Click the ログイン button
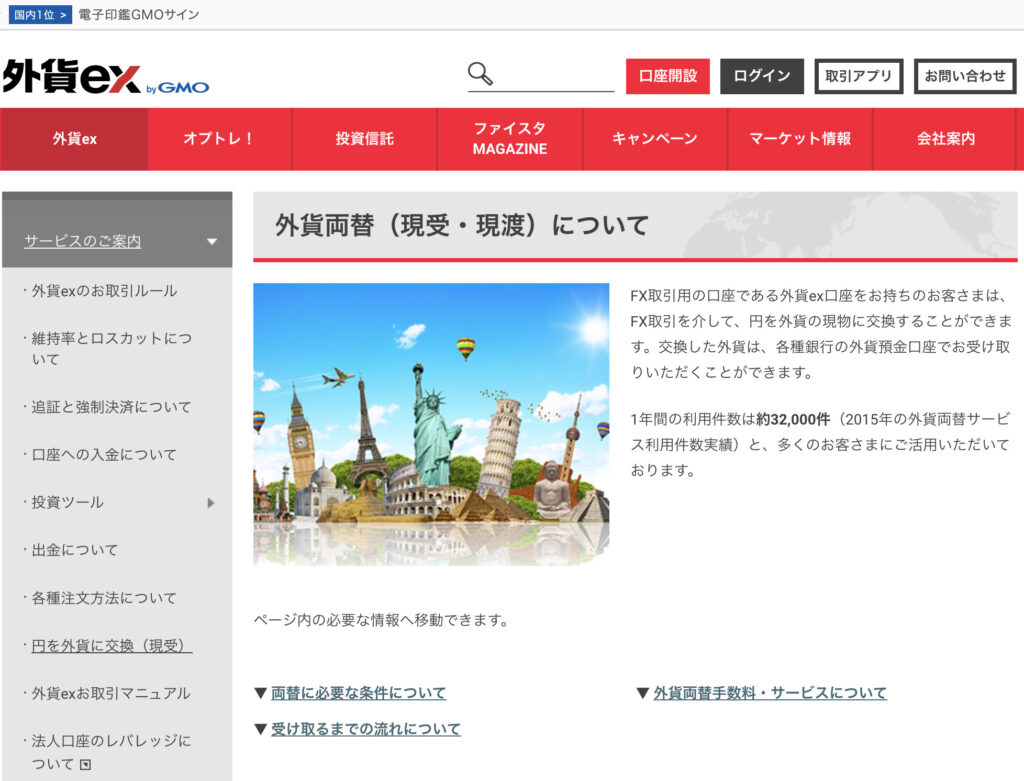The image size is (1024, 781). pos(761,76)
